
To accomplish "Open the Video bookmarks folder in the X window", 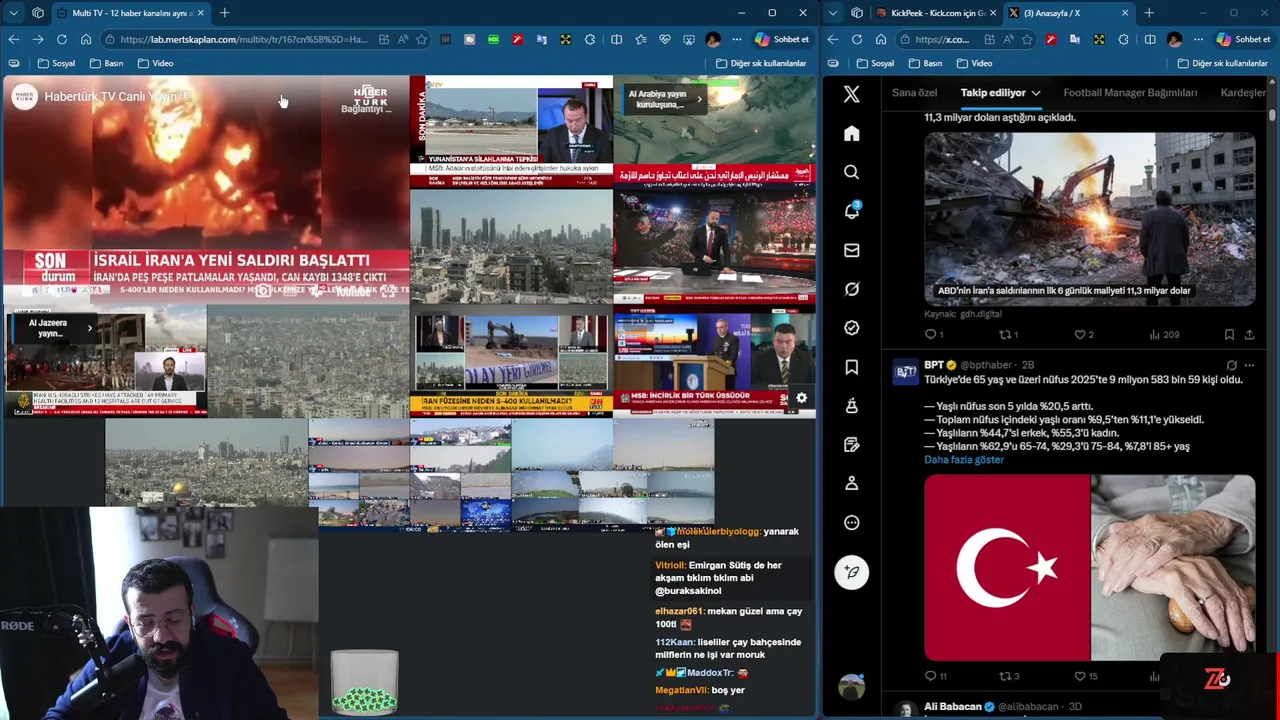I will 973,63.
